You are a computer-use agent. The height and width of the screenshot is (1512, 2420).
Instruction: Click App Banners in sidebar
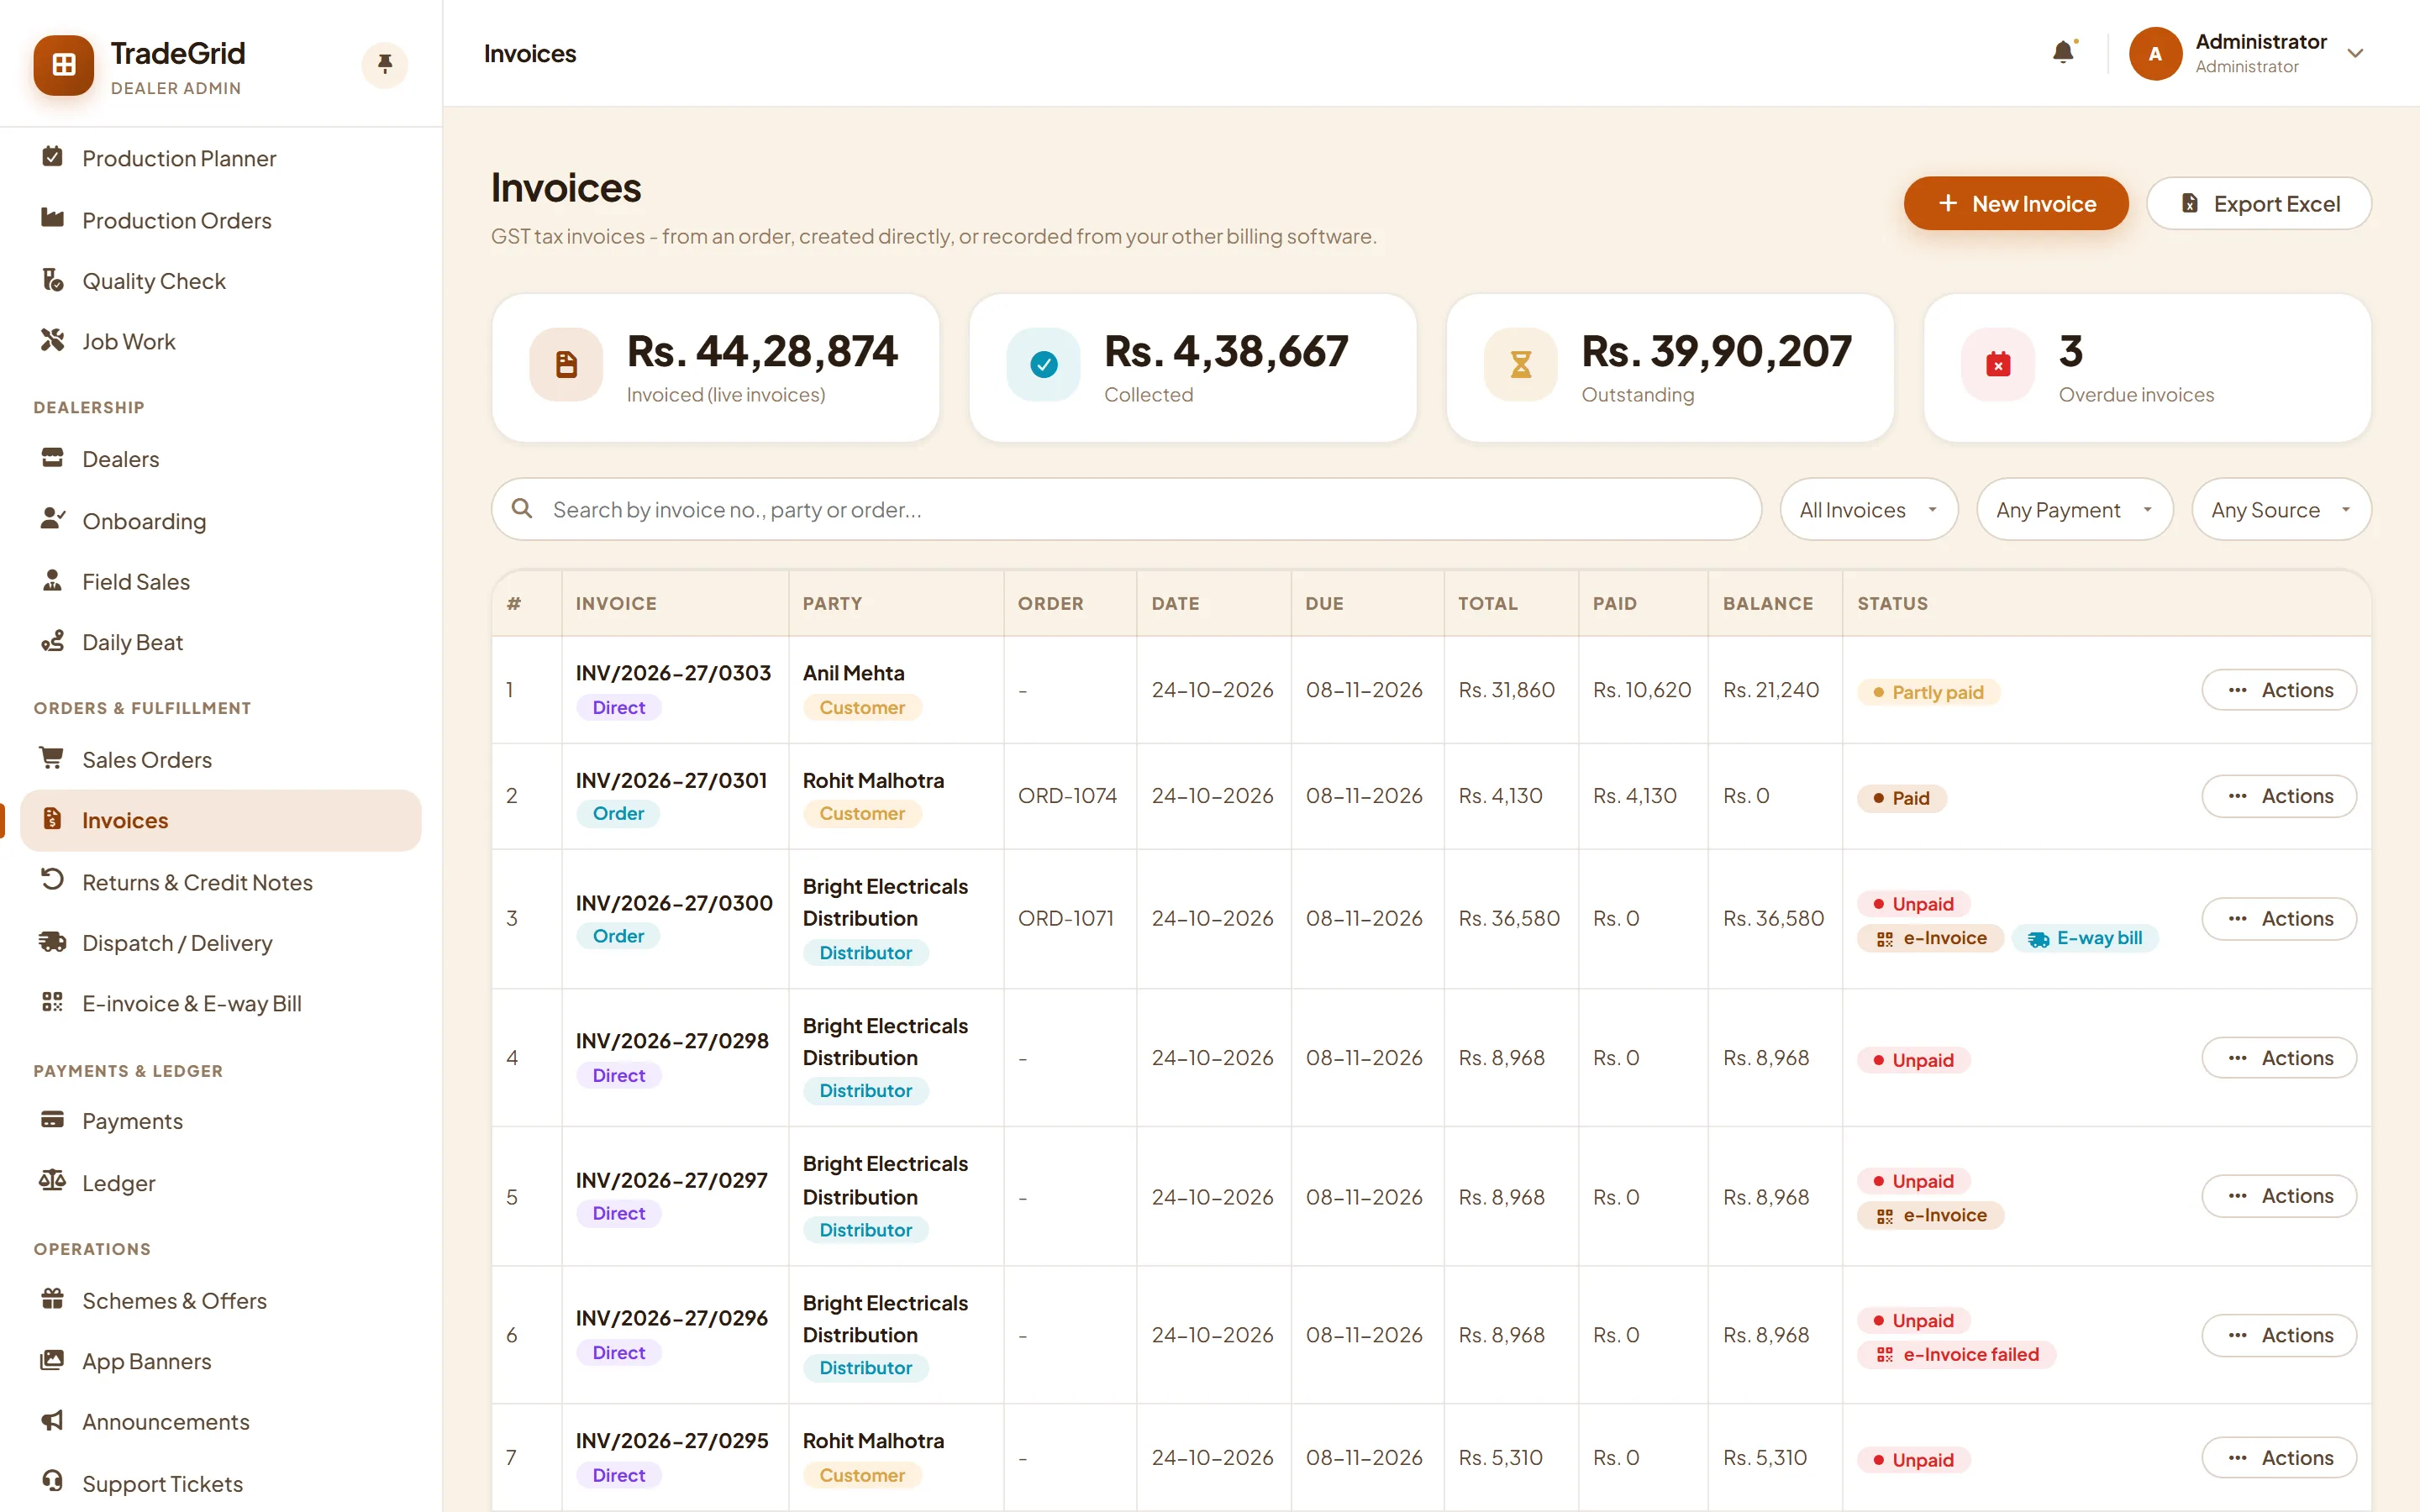pos(221,1361)
